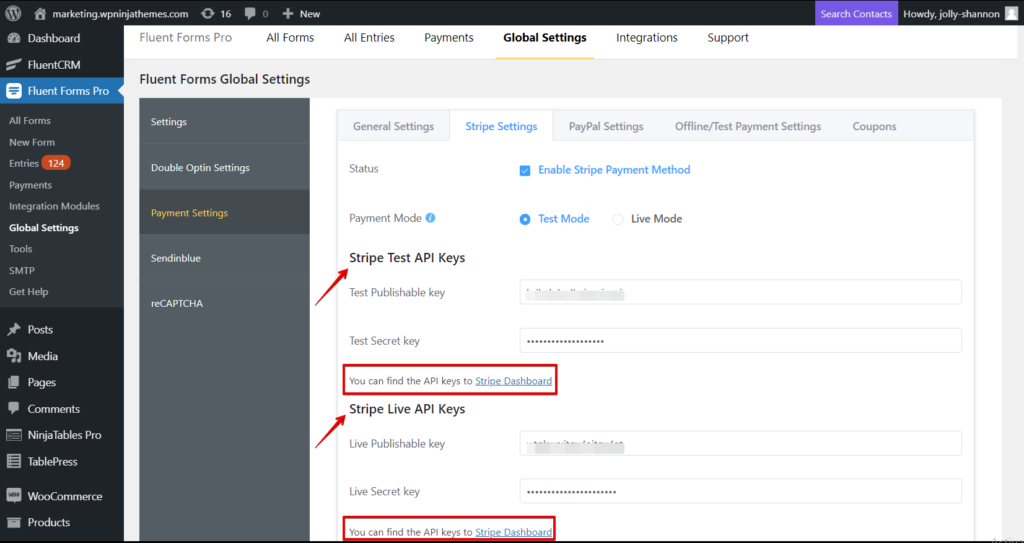Open the All Entries top tab

click(369, 38)
